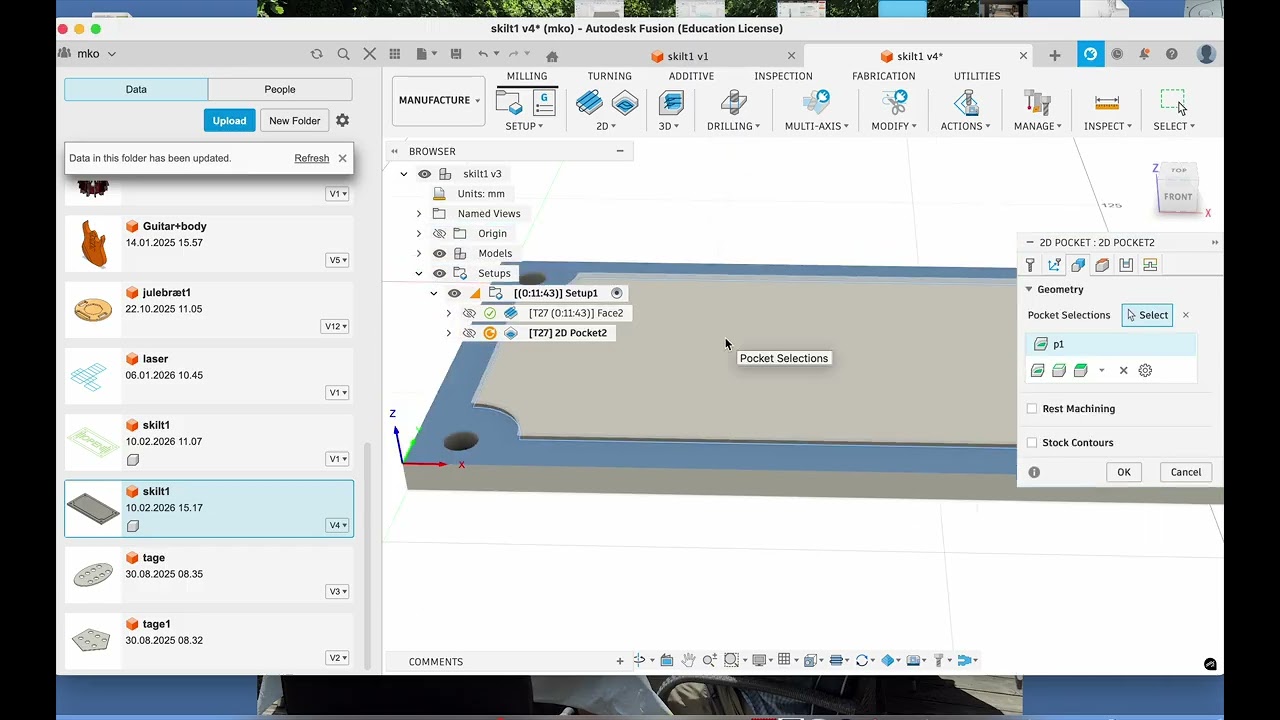This screenshot has width=1280, height=720.
Task: Open the Manage tool library icon
Action: (x=1037, y=102)
